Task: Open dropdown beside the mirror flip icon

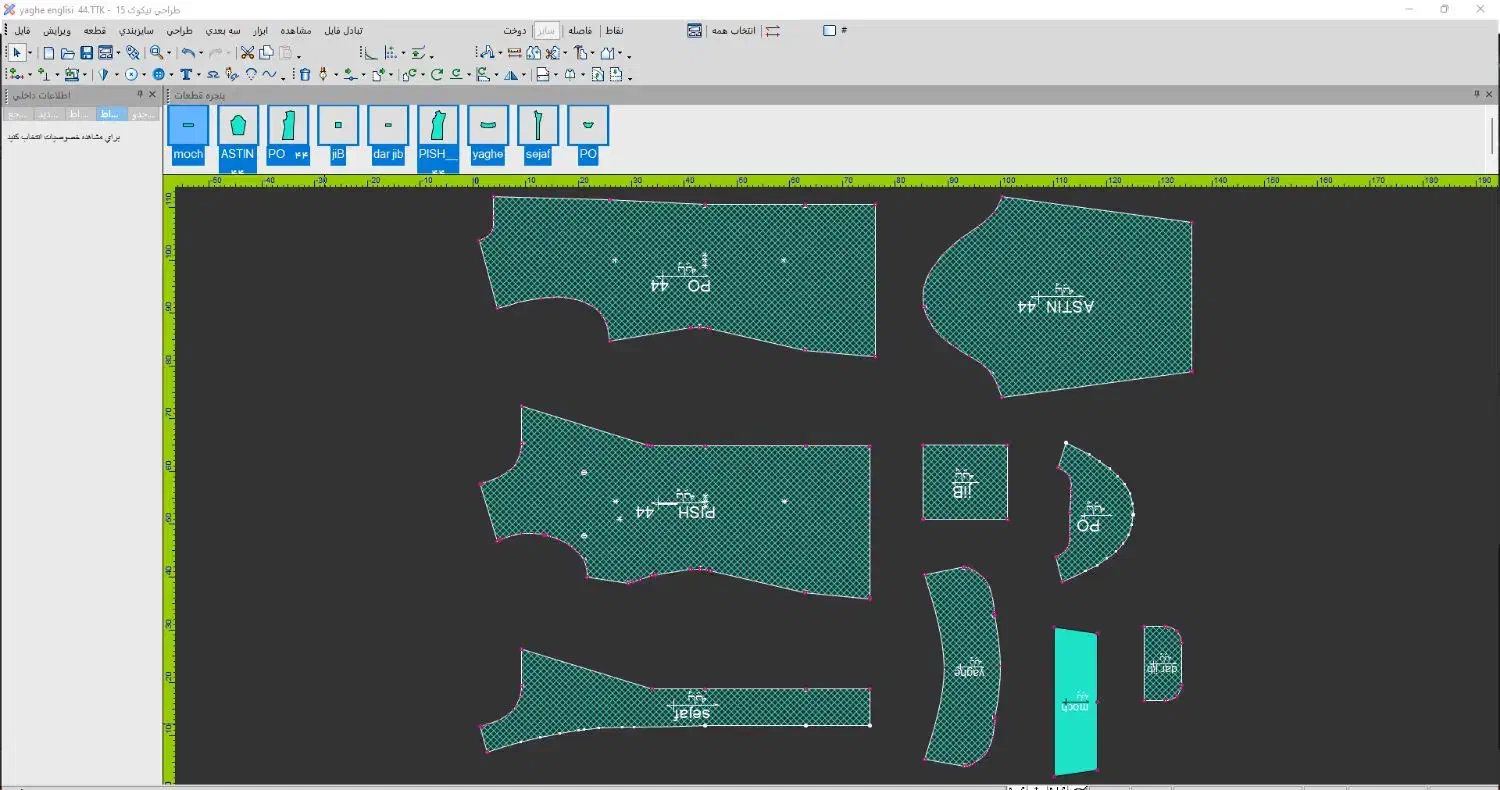Action: click(x=525, y=75)
